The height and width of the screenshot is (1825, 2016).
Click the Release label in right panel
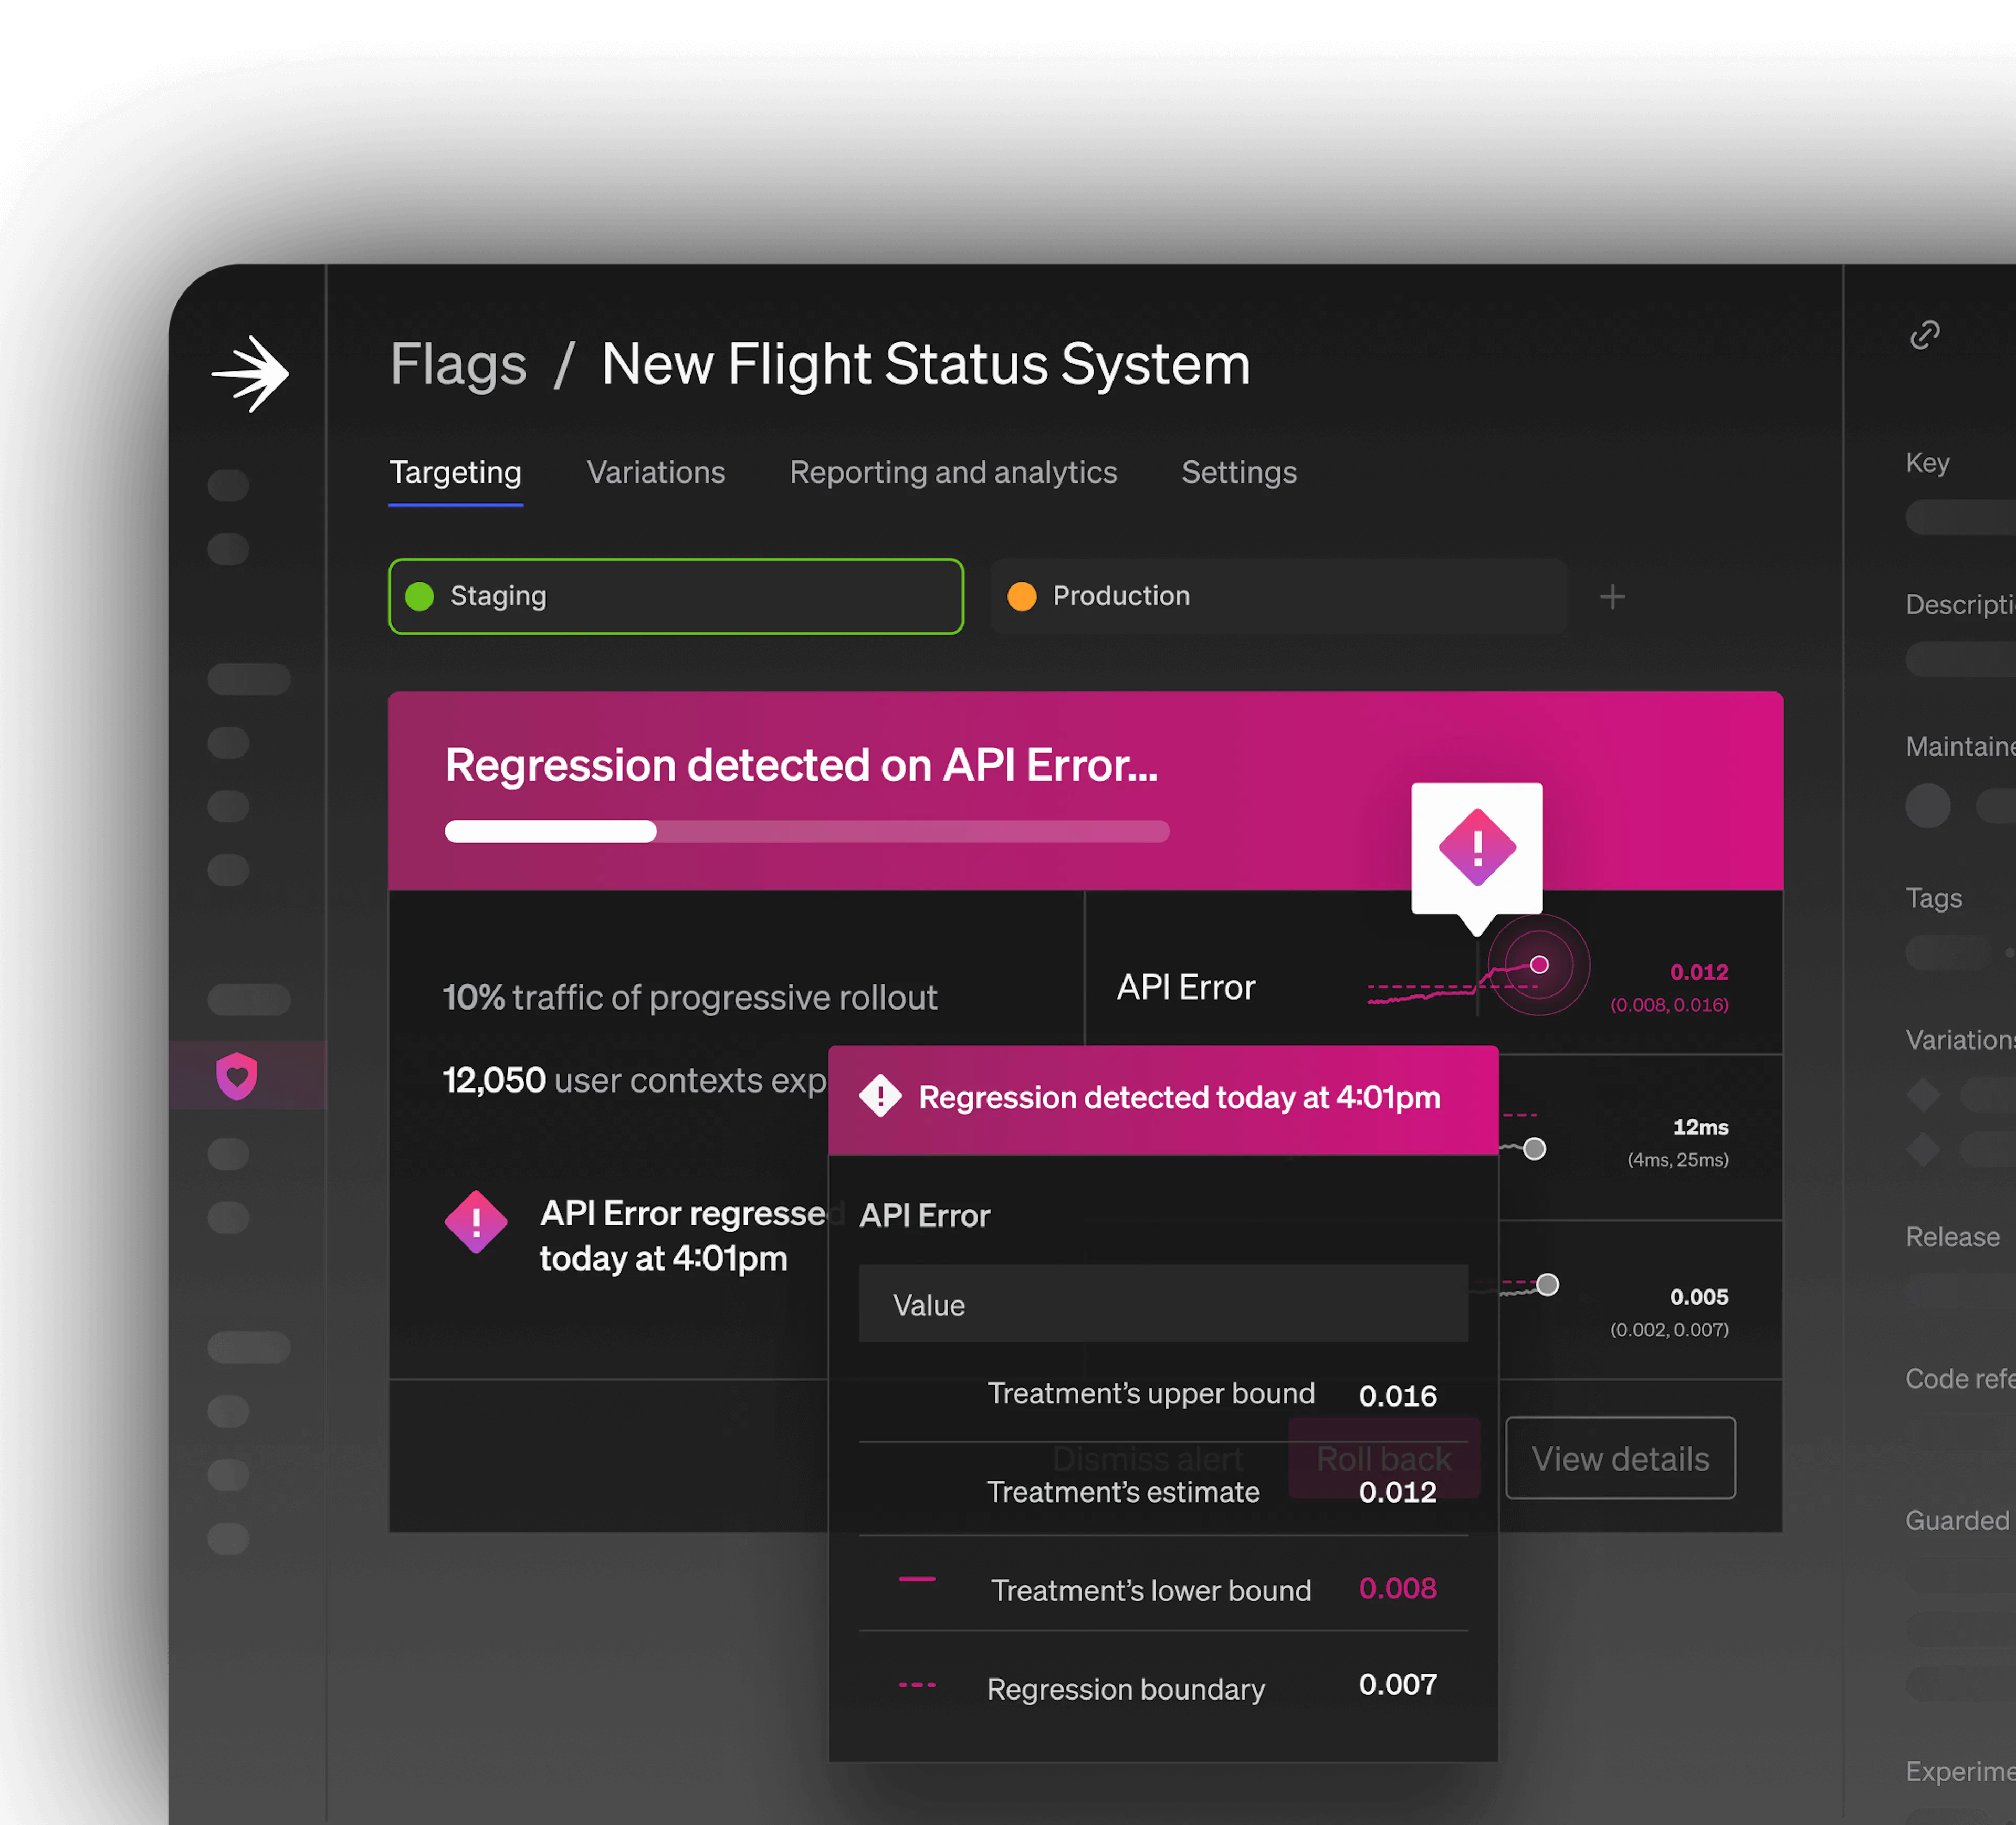click(x=1952, y=1237)
